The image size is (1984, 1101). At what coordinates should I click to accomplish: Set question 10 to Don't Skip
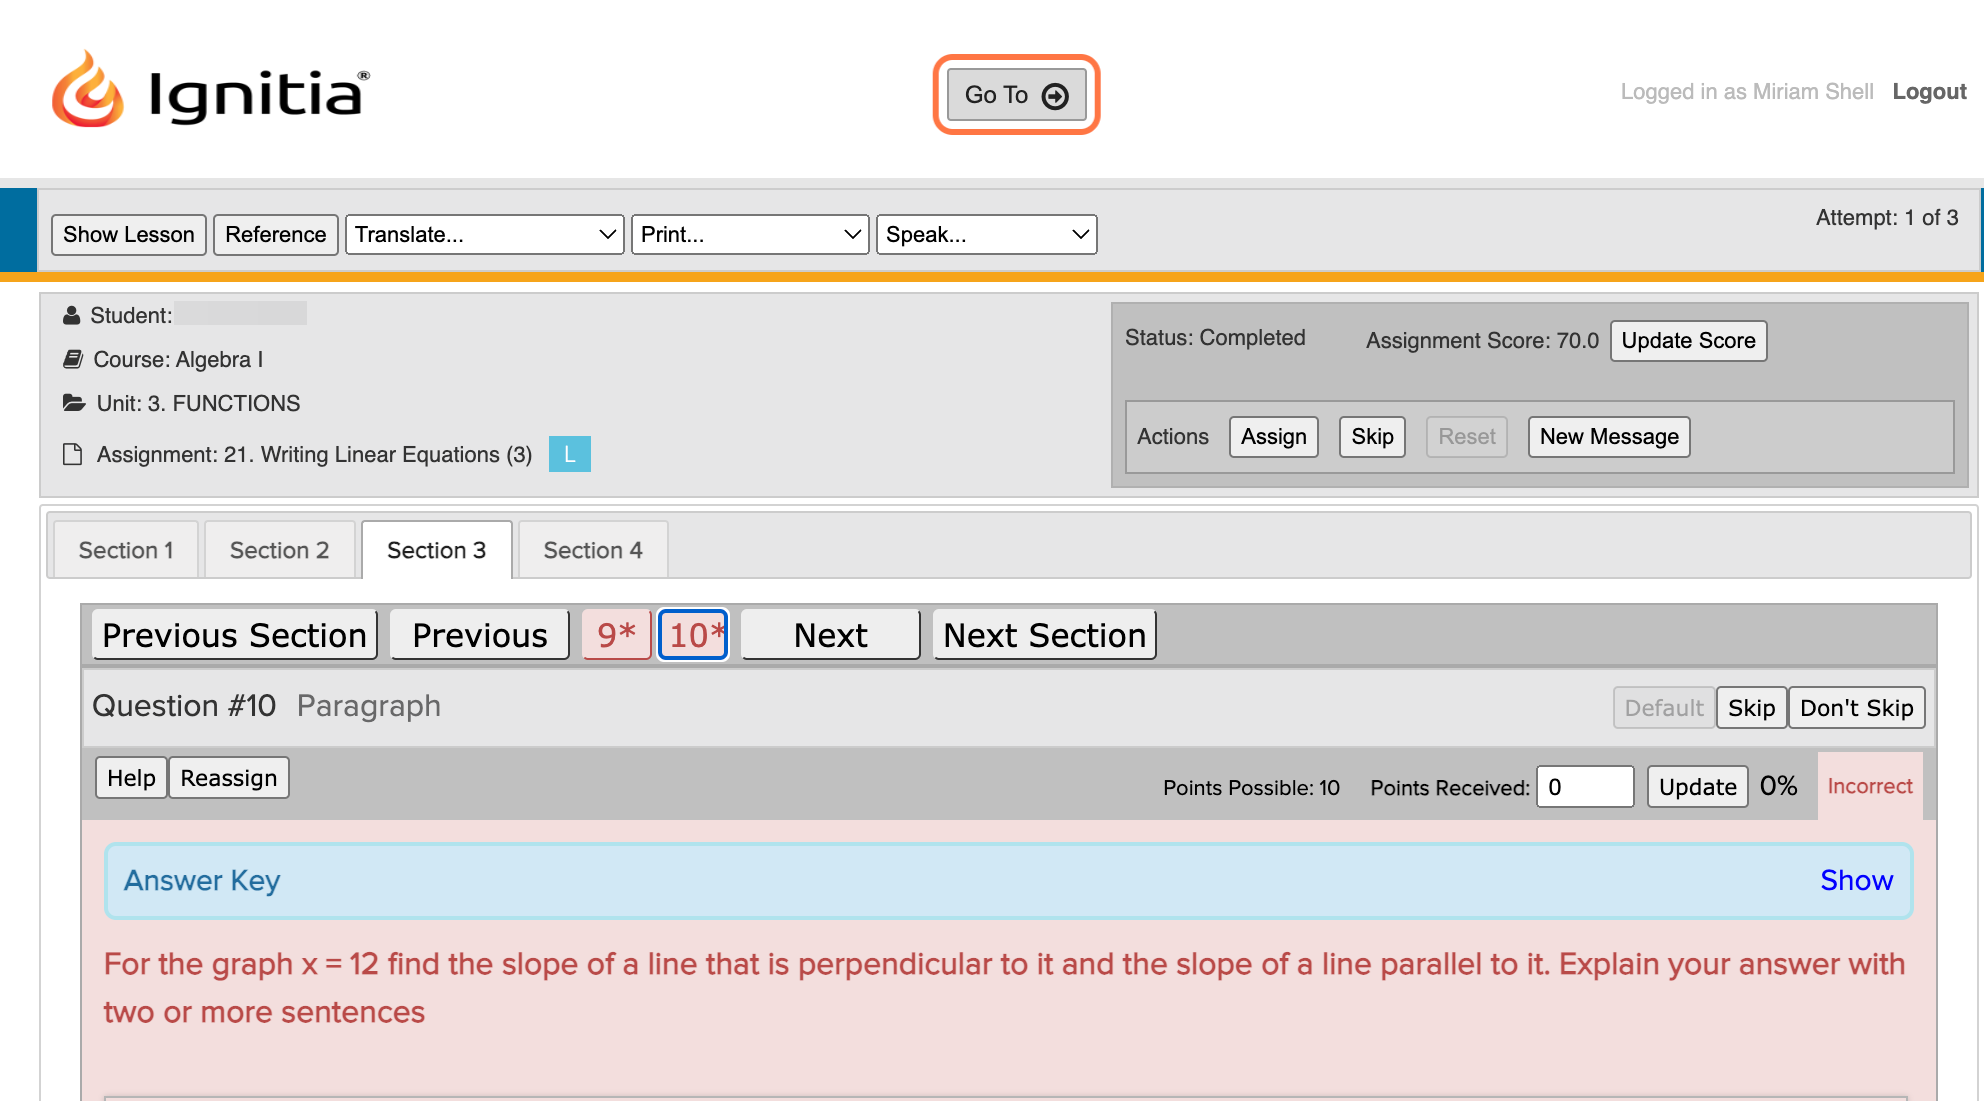(x=1856, y=708)
